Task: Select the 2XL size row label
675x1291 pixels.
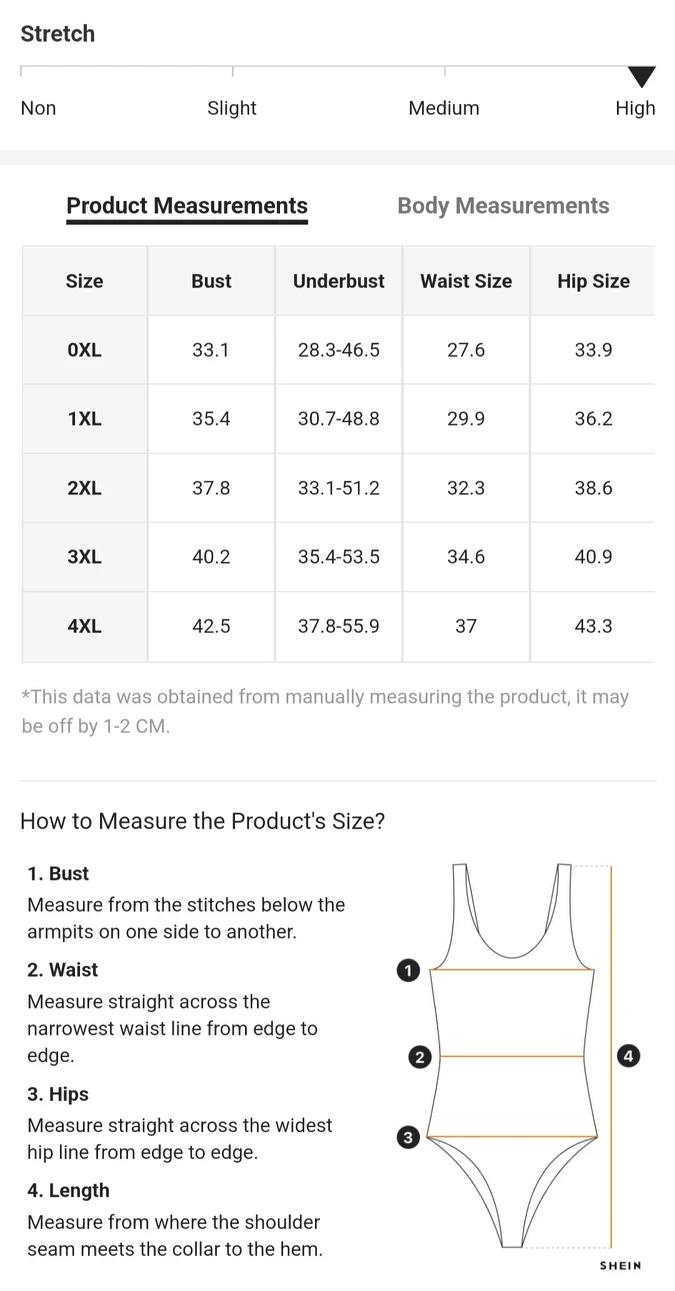Action: click(x=85, y=488)
